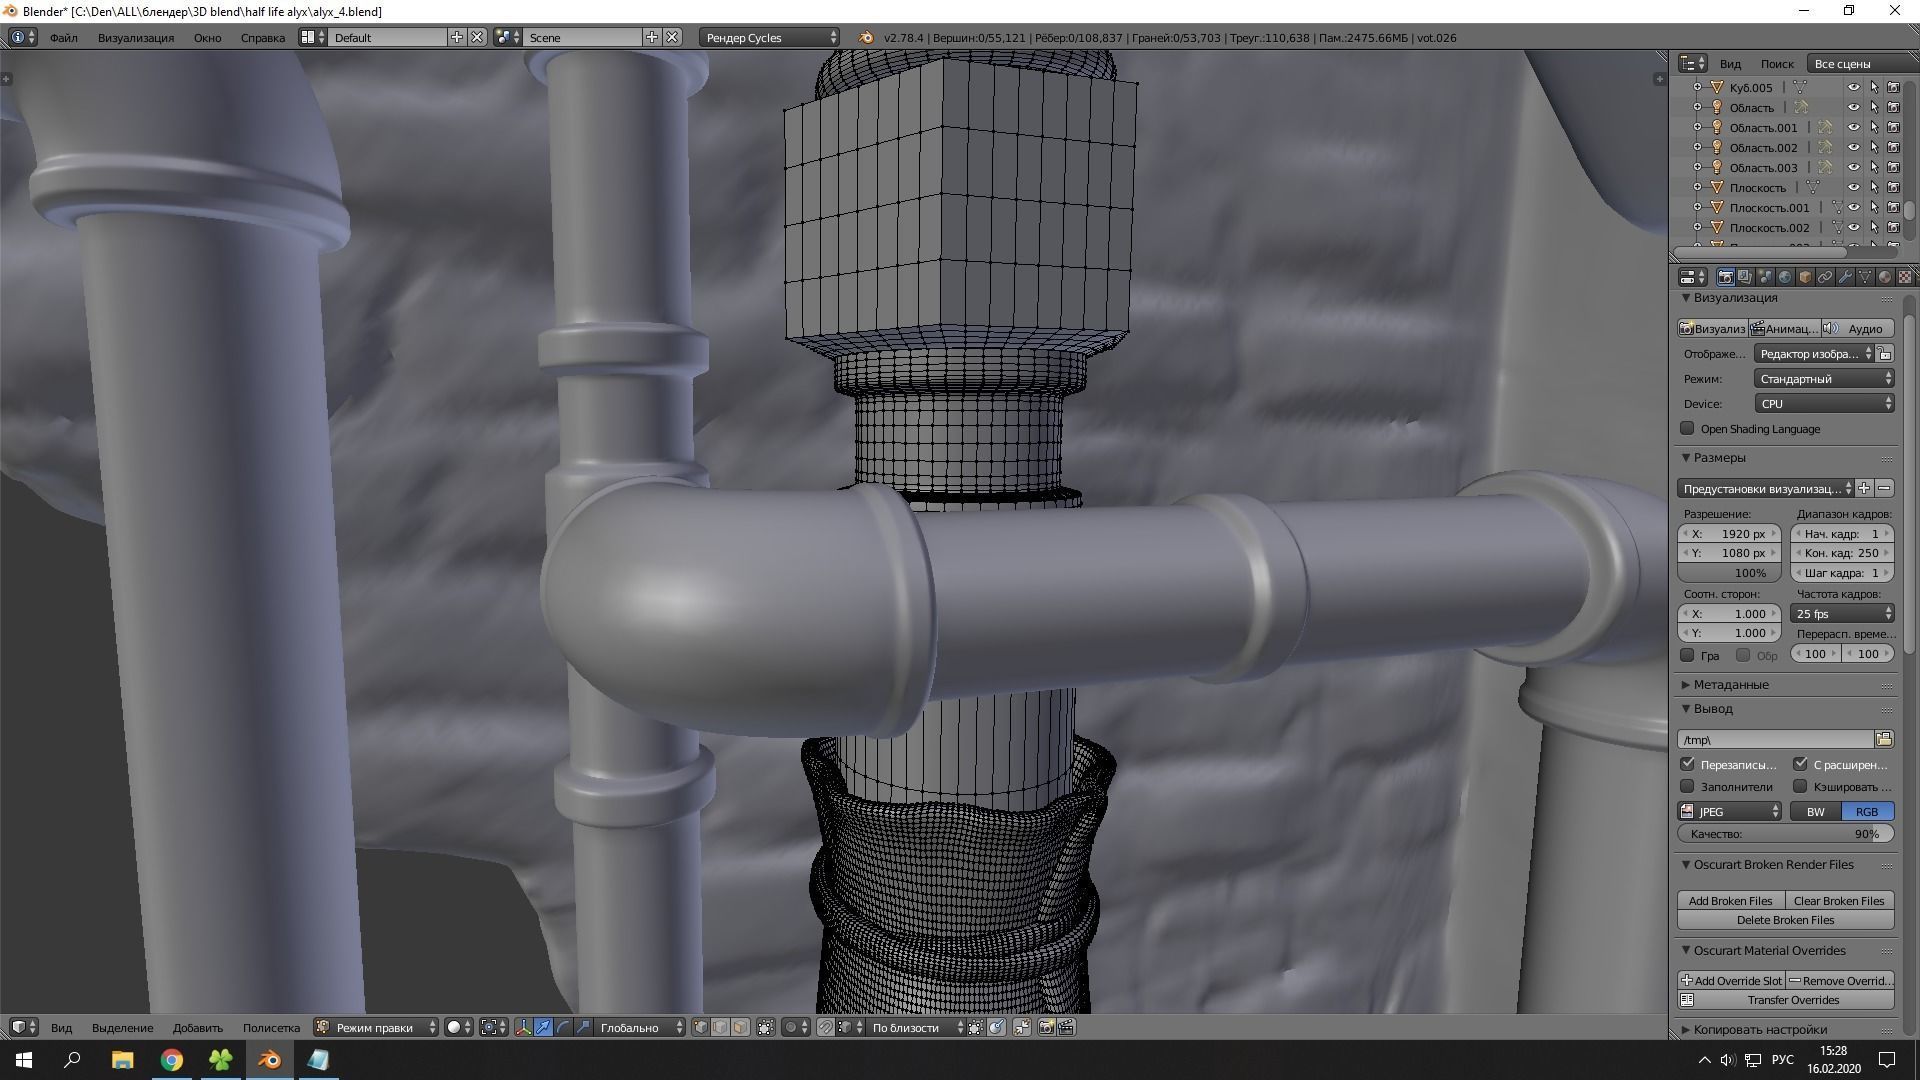Open the Device CPU dropdown
The height and width of the screenshot is (1080, 1920).
(1824, 403)
